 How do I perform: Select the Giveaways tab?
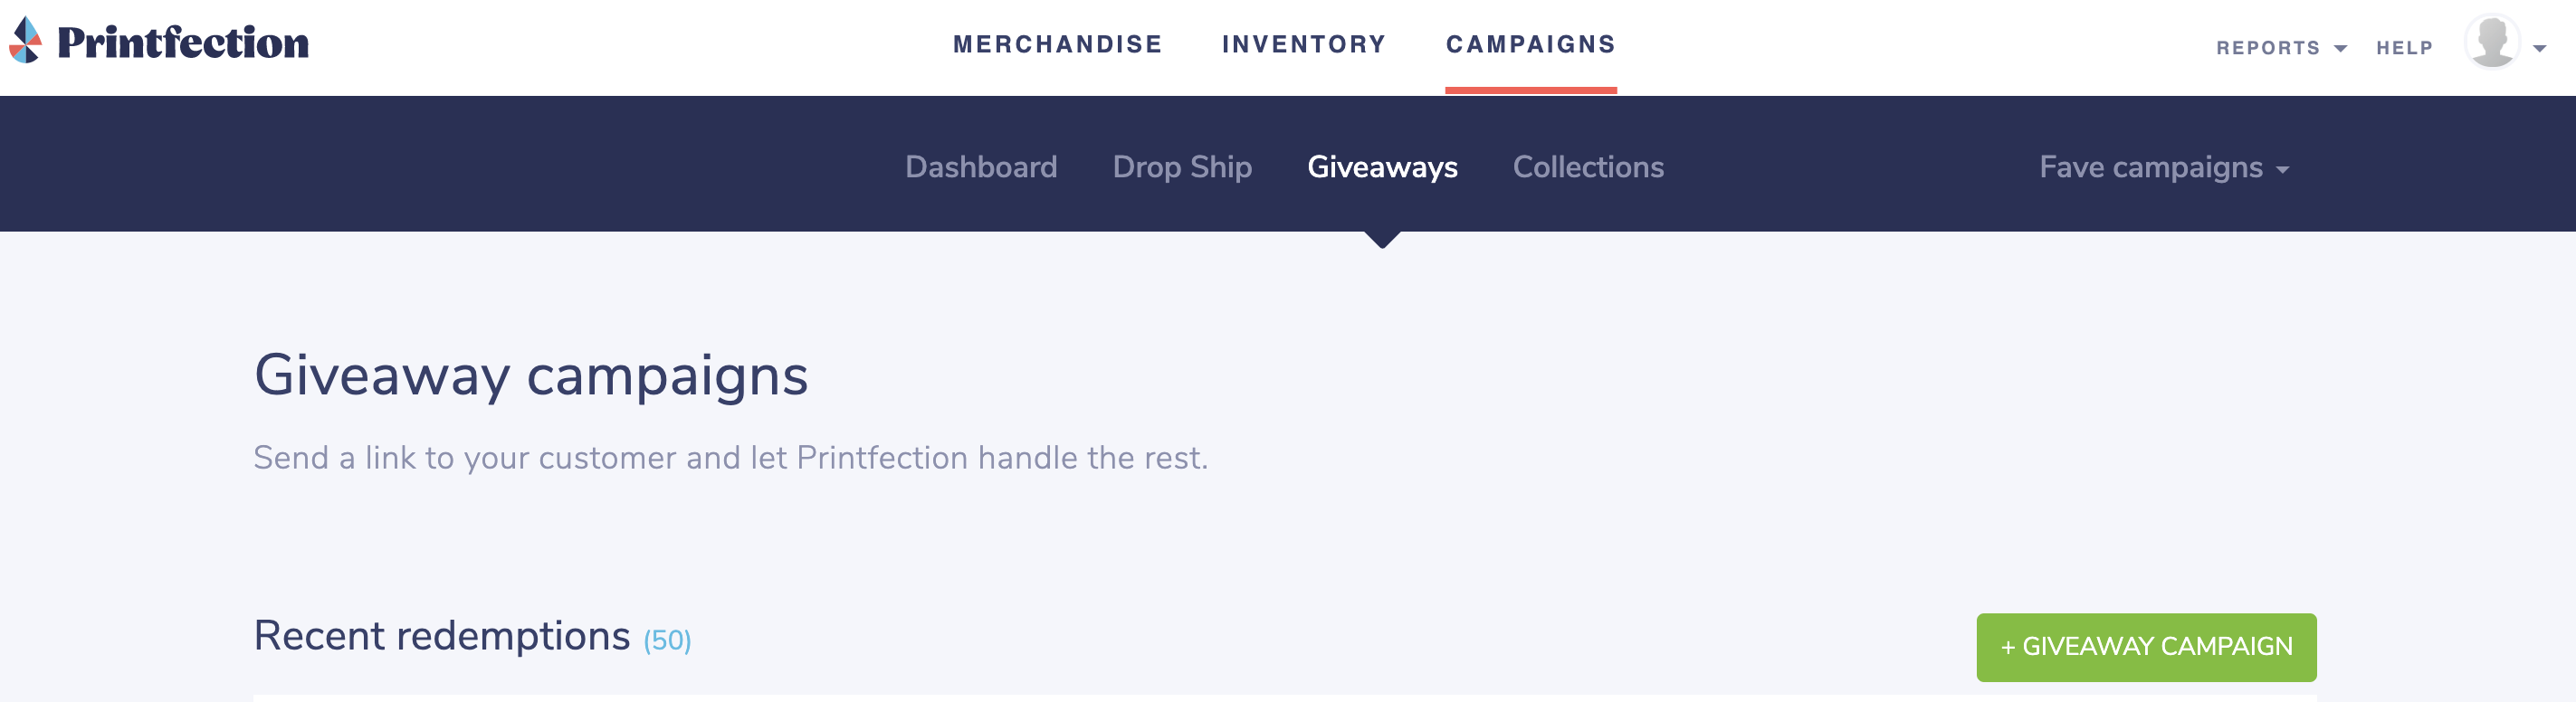(1382, 167)
